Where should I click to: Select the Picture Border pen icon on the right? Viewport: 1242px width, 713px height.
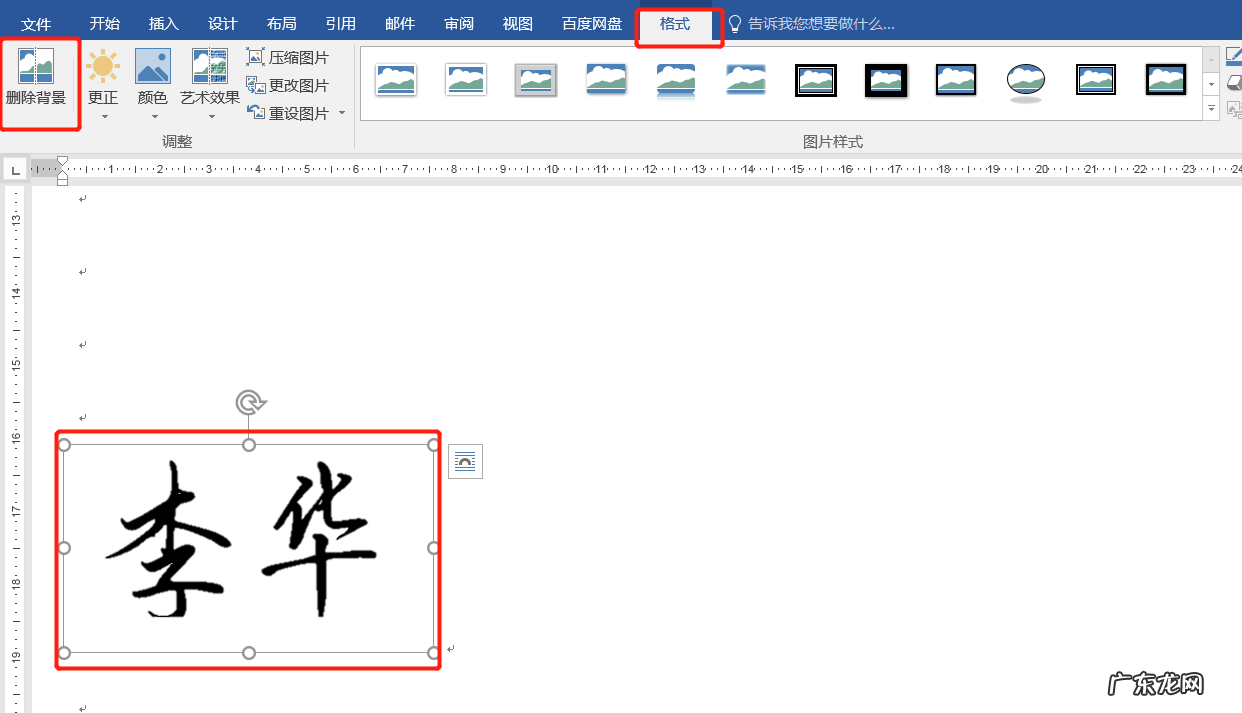coord(1236,57)
